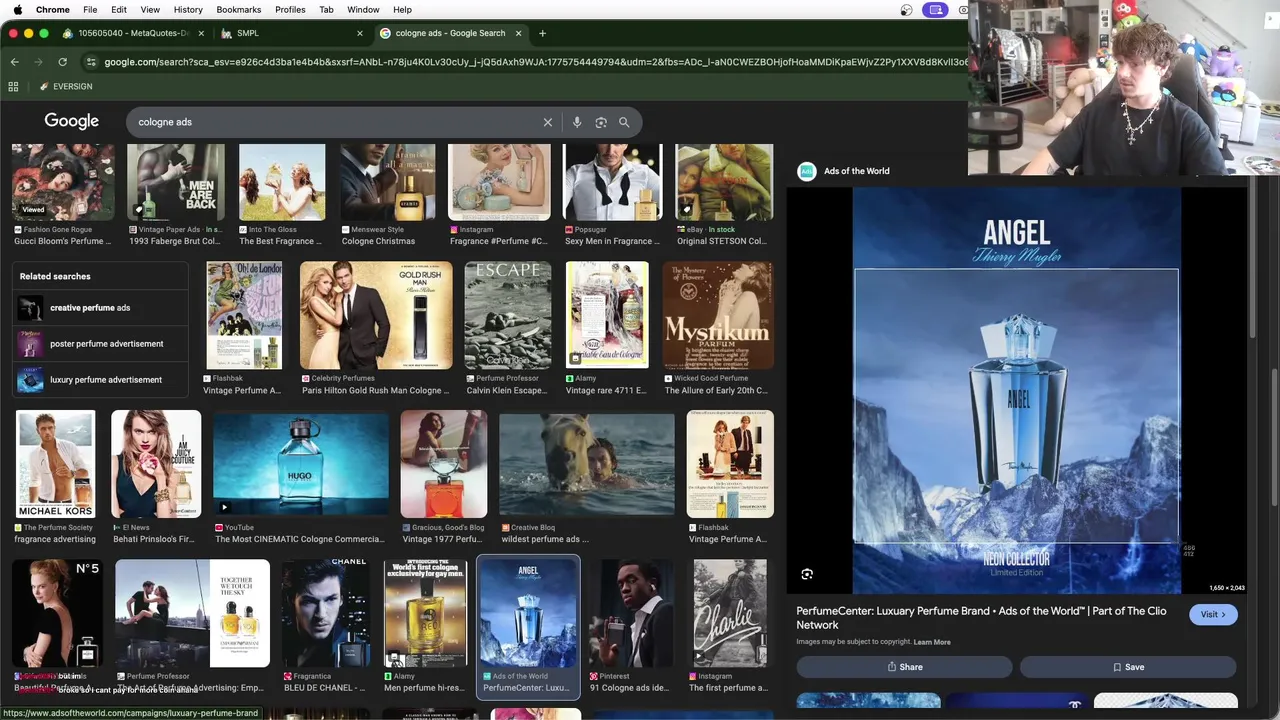Click the Google logo
Viewport: 1280px width, 720px height.
71,121
